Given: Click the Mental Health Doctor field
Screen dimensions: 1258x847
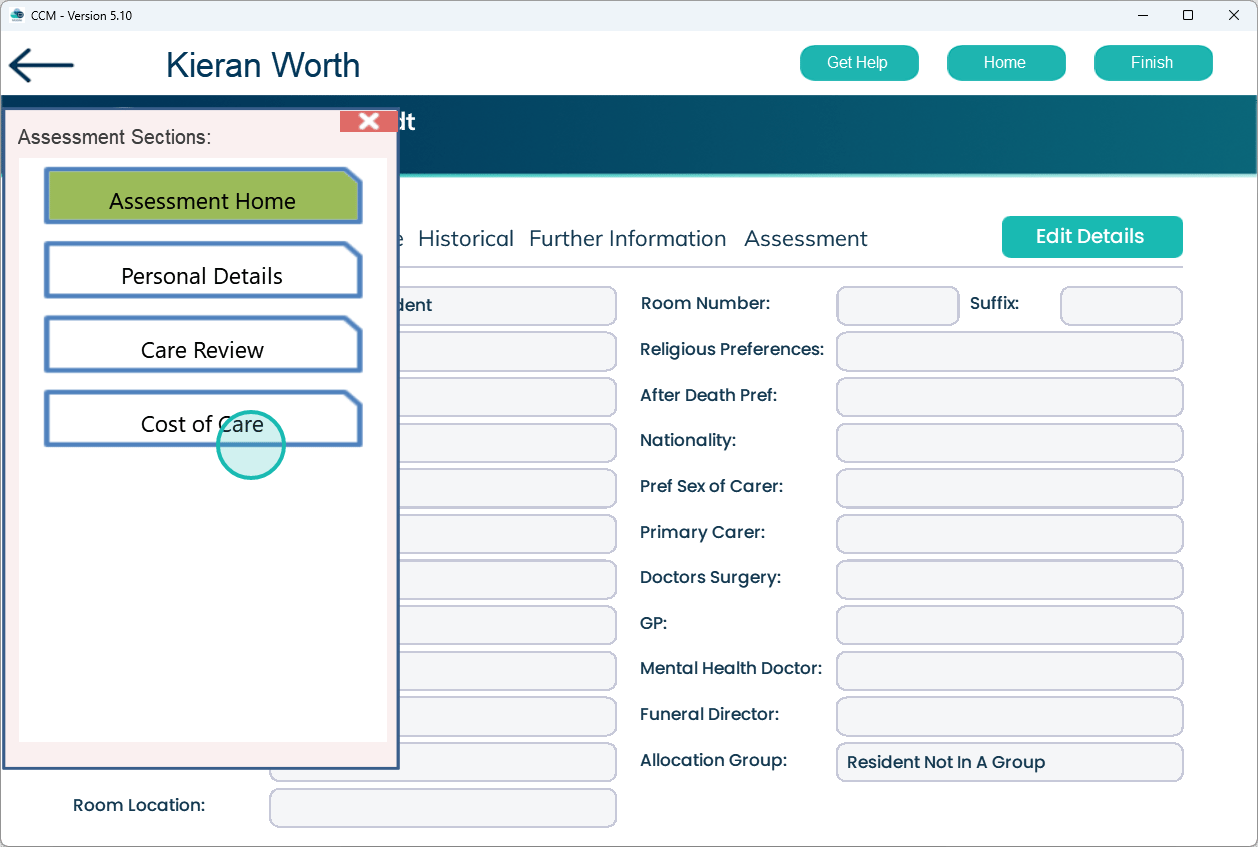Looking at the screenshot, I should coord(1010,671).
